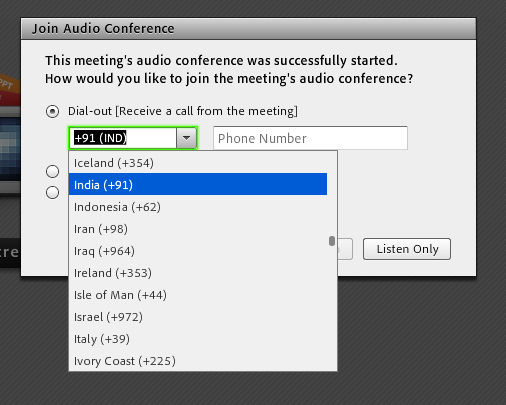Select the third radio option in the dialog
The image size is (506, 405).
pyautogui.click(x=52, y=192)
